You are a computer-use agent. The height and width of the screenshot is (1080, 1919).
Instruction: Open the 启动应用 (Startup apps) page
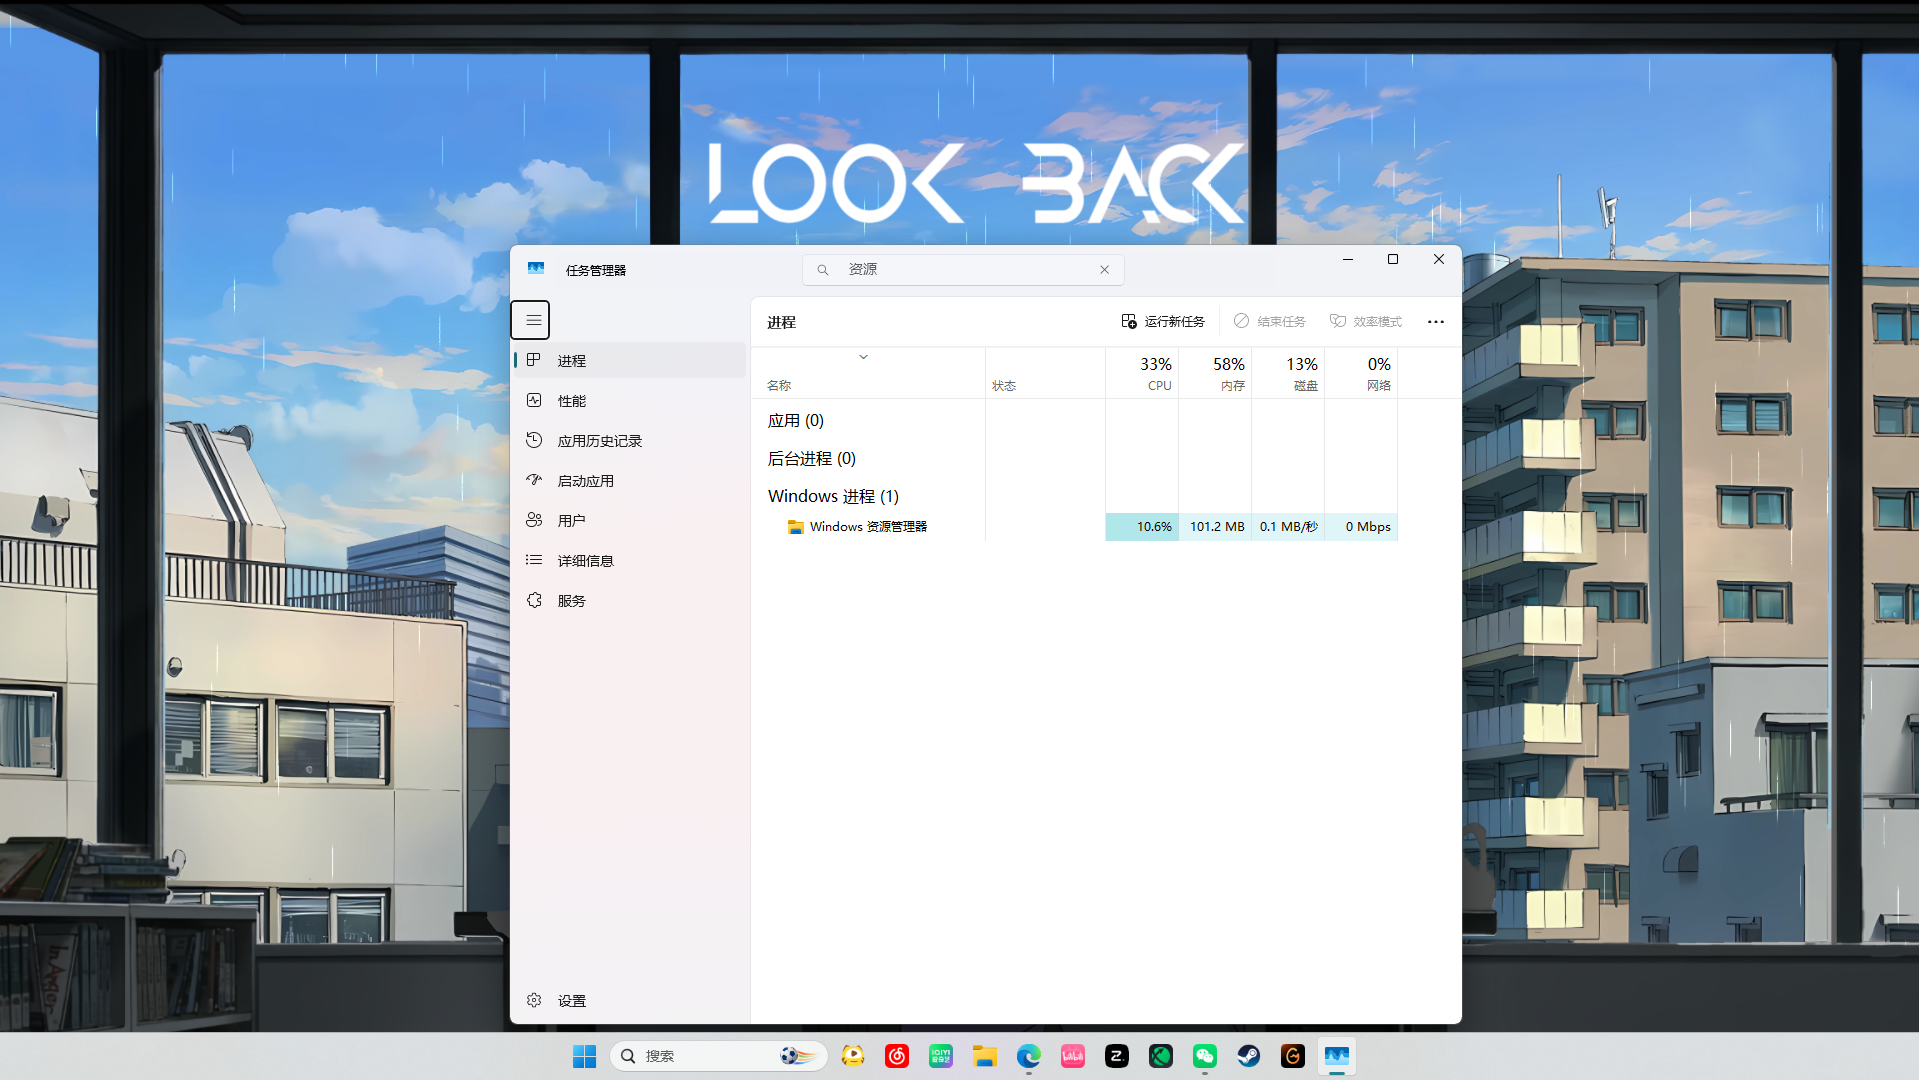coord(629,480)
